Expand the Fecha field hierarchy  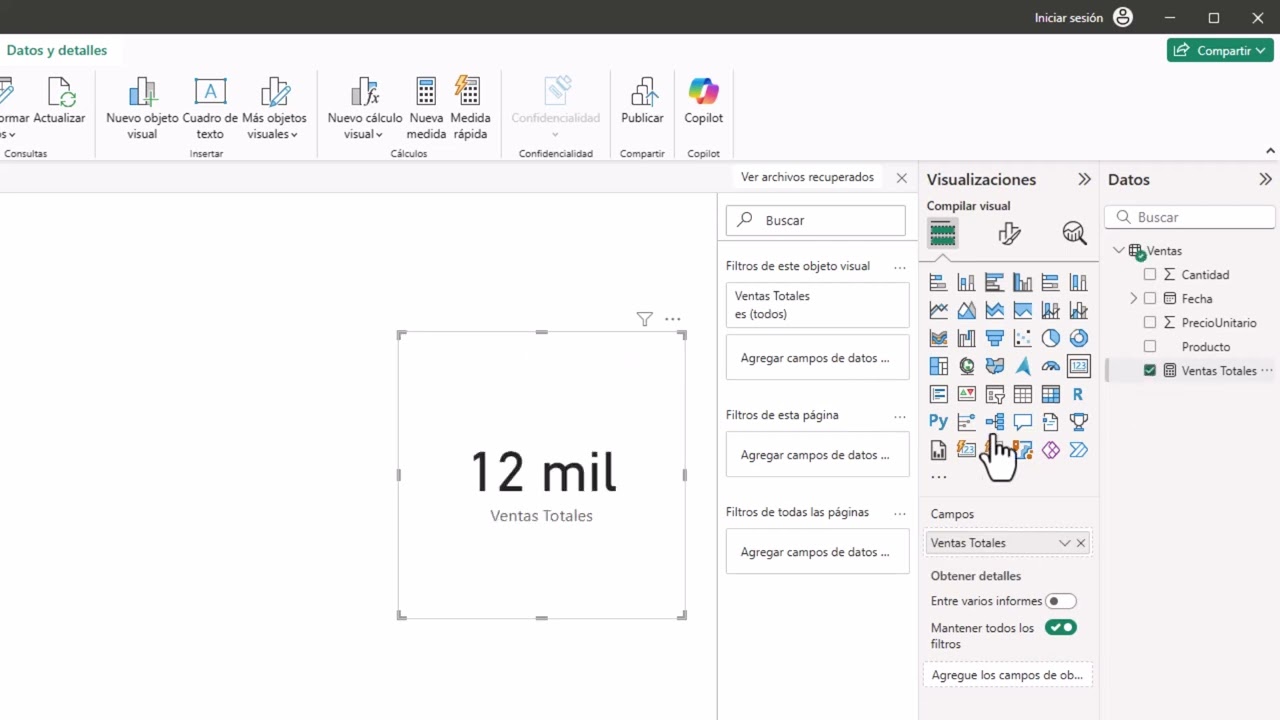[1134, 298]
